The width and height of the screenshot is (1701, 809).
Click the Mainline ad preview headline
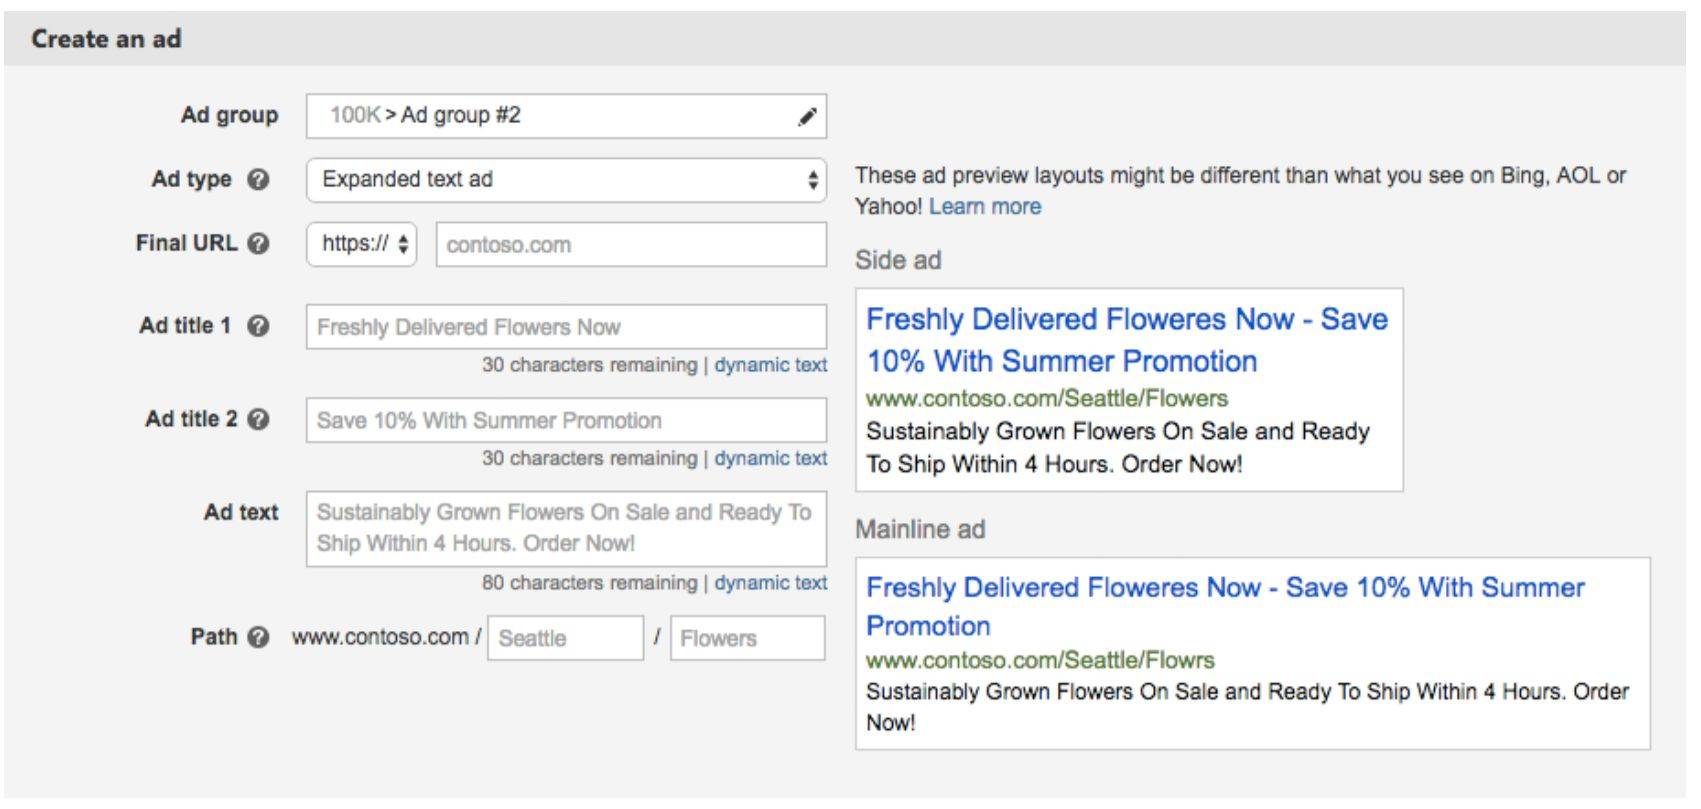click(1225, 606)
